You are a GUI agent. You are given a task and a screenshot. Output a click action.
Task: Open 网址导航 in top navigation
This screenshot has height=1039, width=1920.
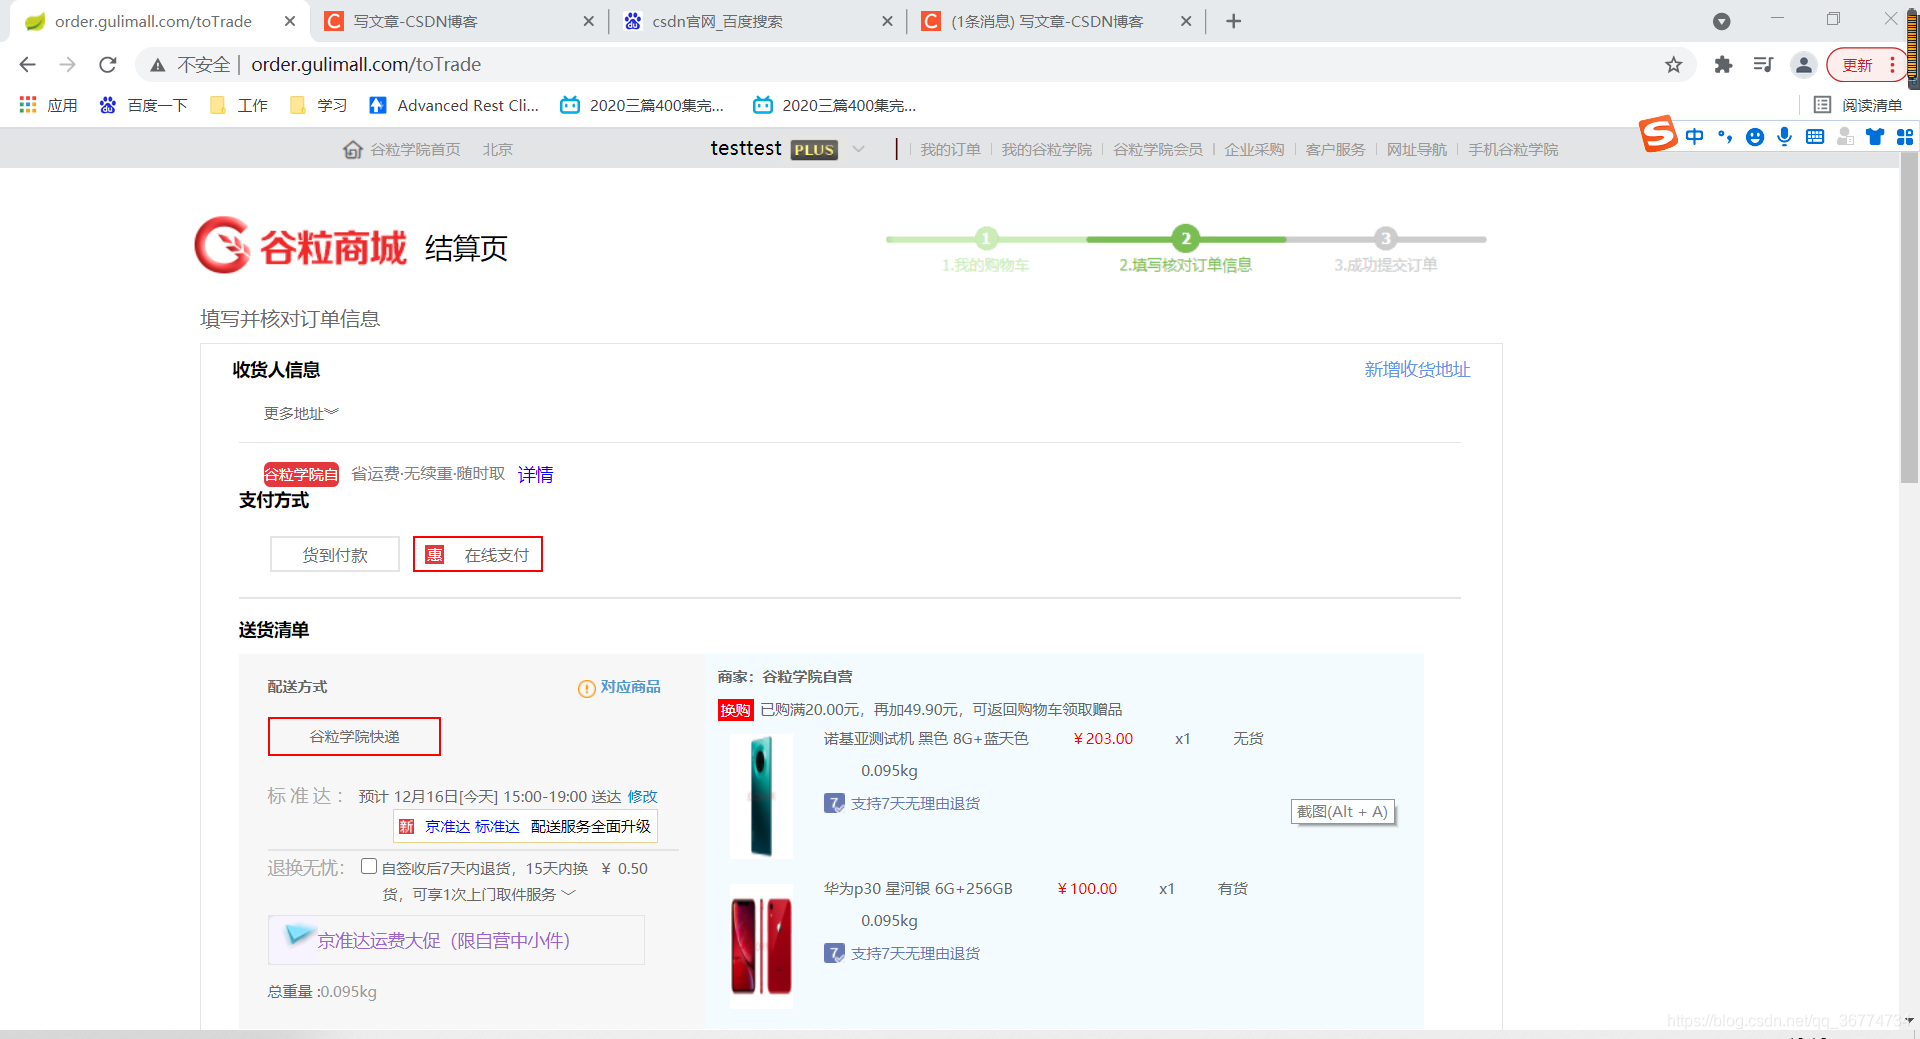coord(1416,149)
